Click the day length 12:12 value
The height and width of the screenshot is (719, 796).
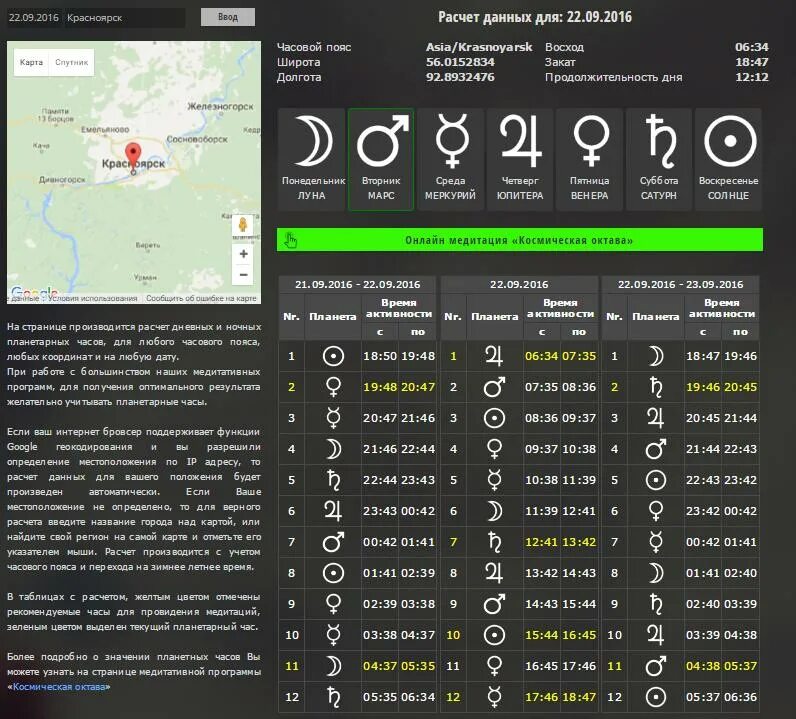tap(751, 77)
